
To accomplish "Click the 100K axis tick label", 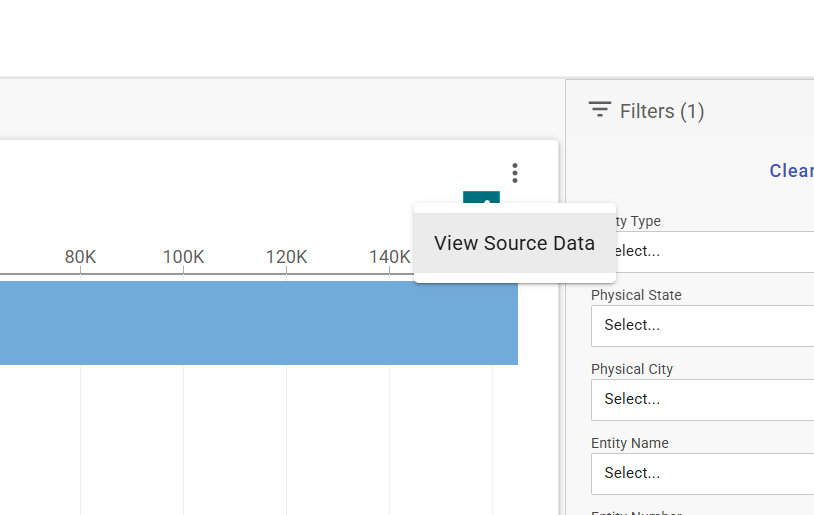I will (183, 257).
